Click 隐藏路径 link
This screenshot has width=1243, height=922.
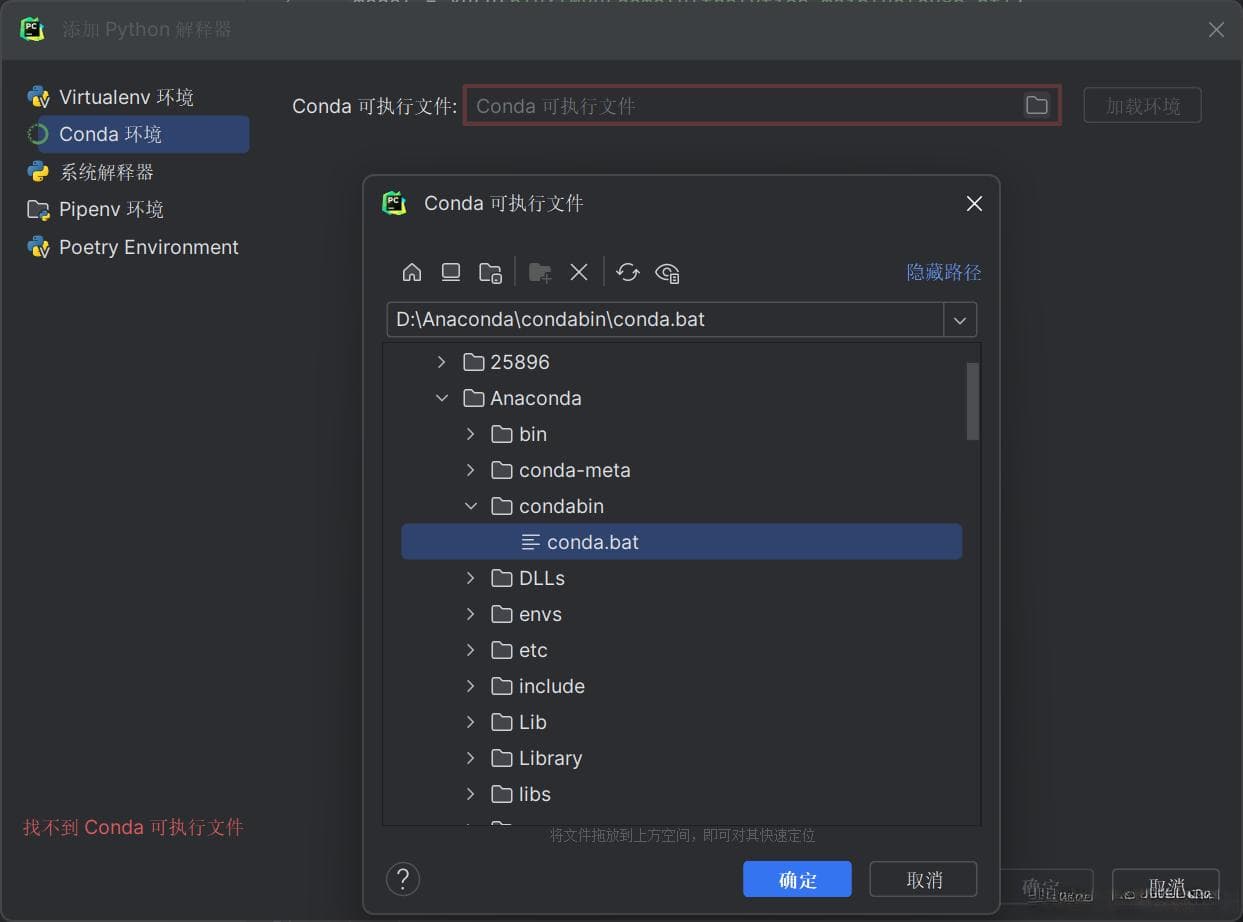pyautogui.click(x=943, y=272)
